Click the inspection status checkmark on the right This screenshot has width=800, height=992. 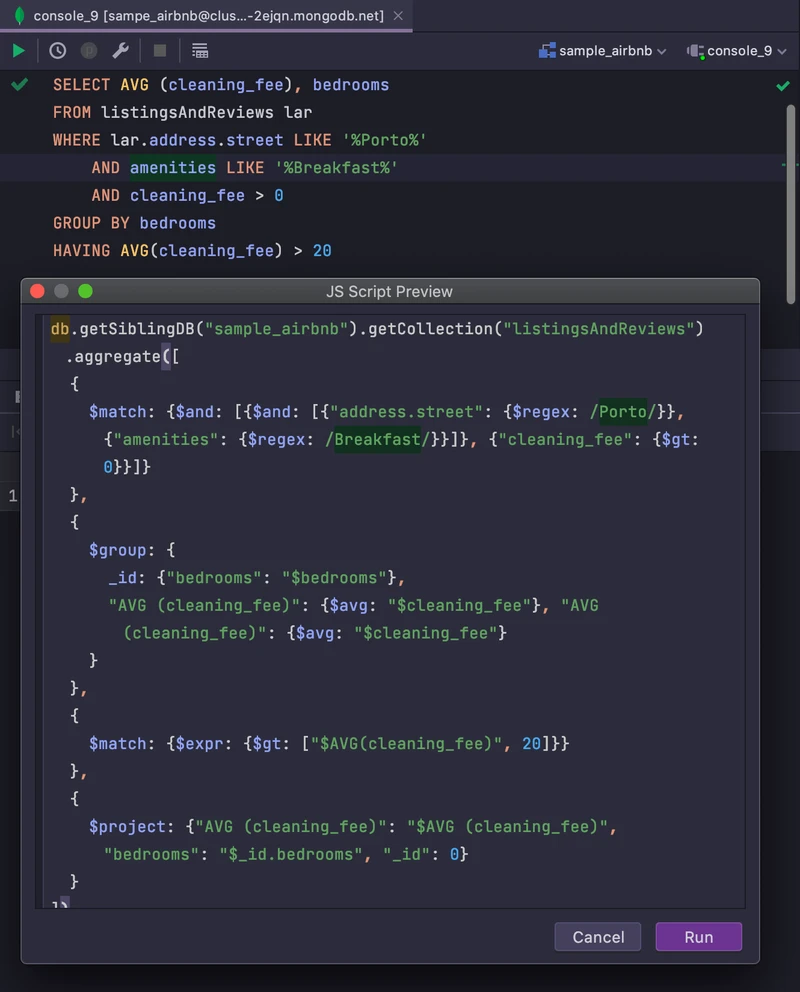pos(784,85)
